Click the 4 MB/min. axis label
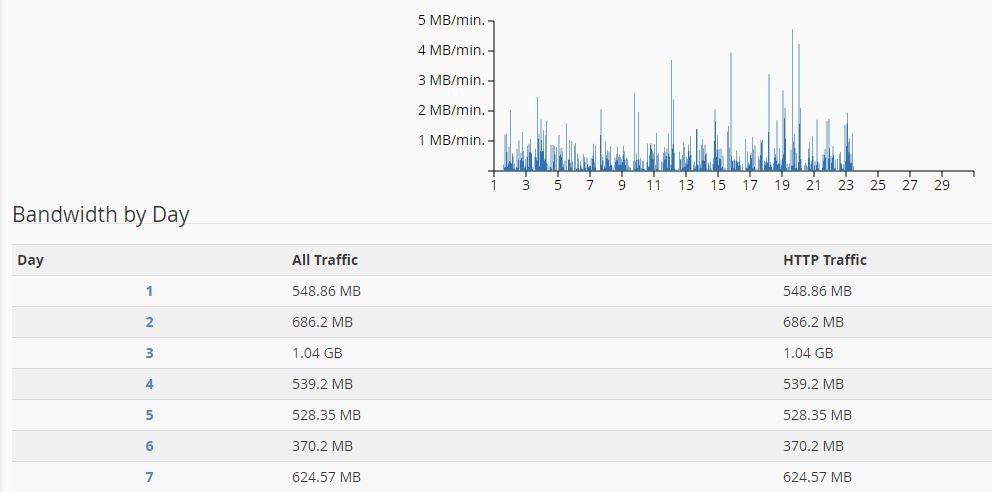The width and height of the screenshot is (992, 492). (x=451, y=50)
